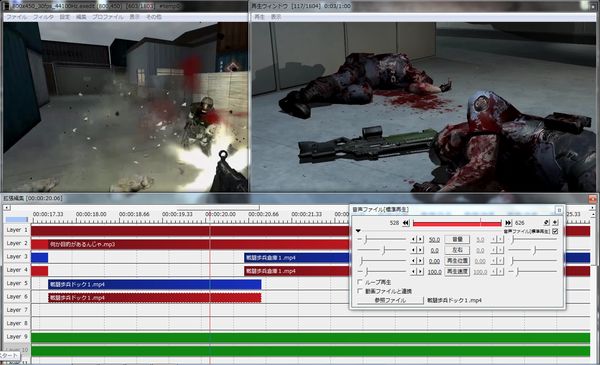This screenshot has height=365, width=600.
Task: Increase 再生速度 value with right stepper arrow
Action: 421,272
